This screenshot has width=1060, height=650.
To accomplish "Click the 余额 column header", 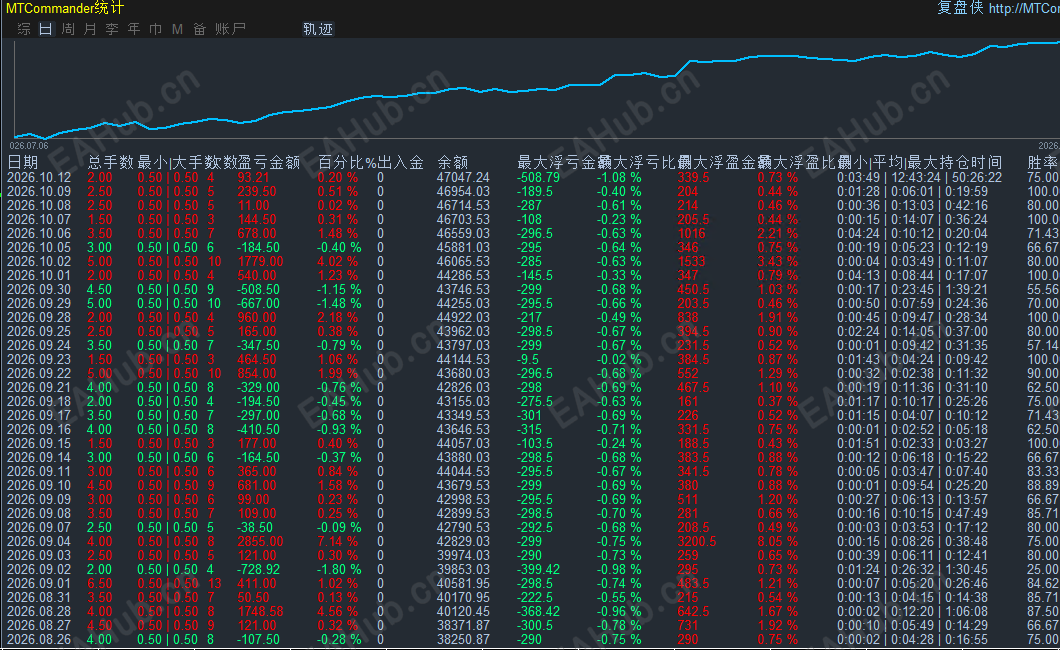I will coord(452,162).
